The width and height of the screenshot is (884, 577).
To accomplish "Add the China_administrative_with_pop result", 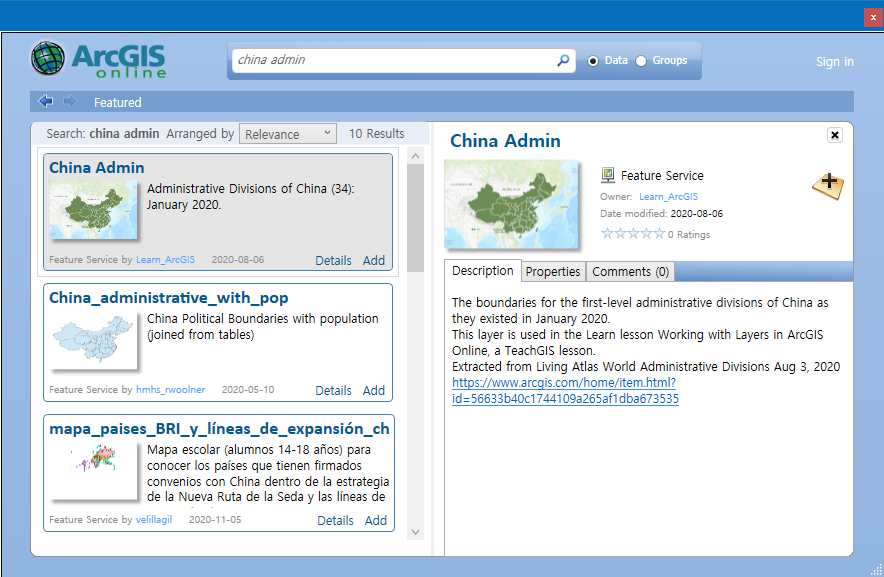I will (374, 390).
